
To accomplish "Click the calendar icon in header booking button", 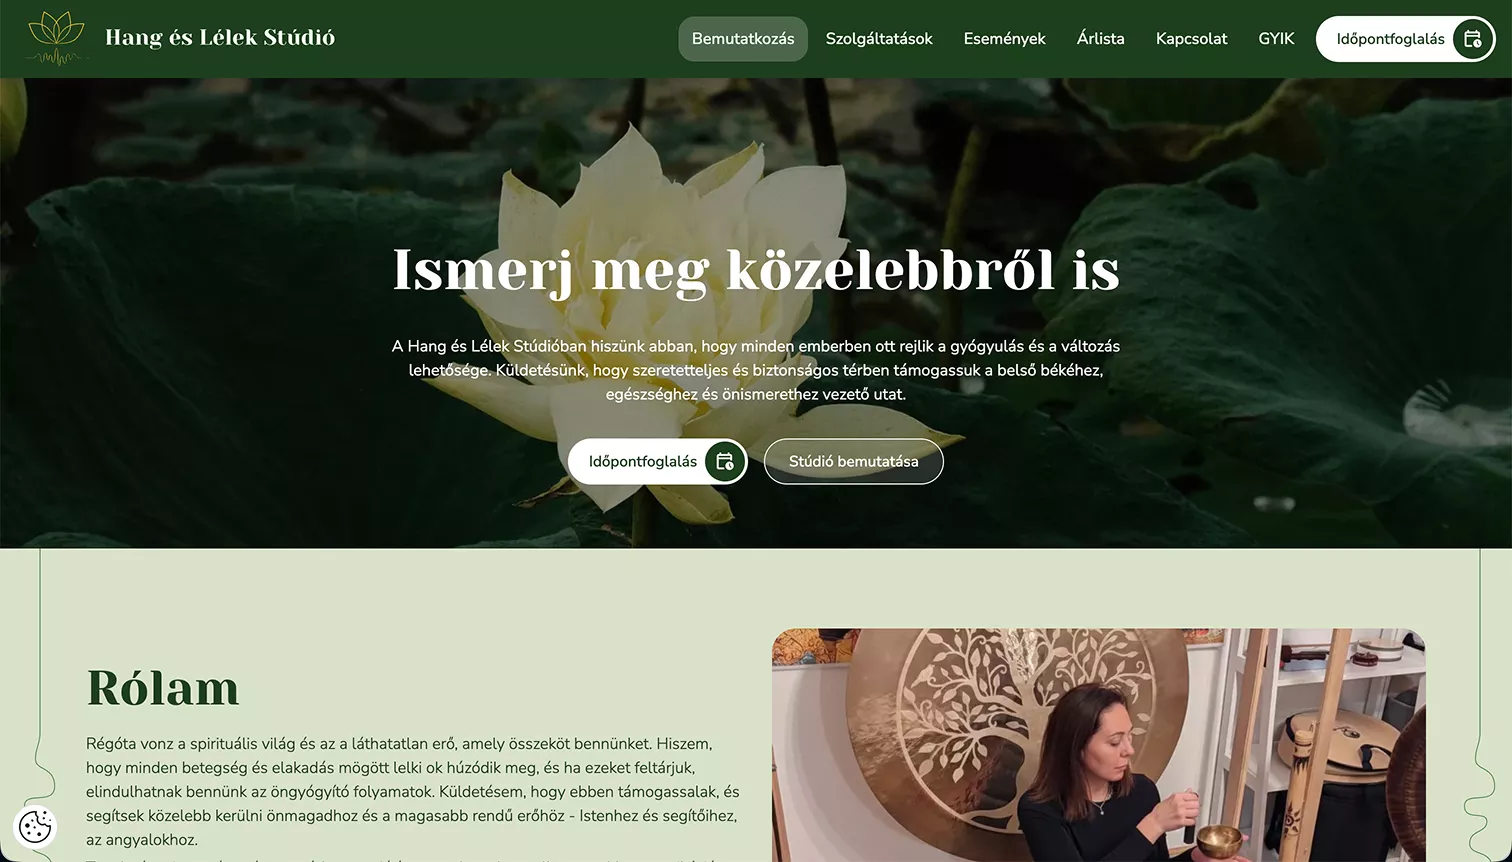I will 1472,39.
